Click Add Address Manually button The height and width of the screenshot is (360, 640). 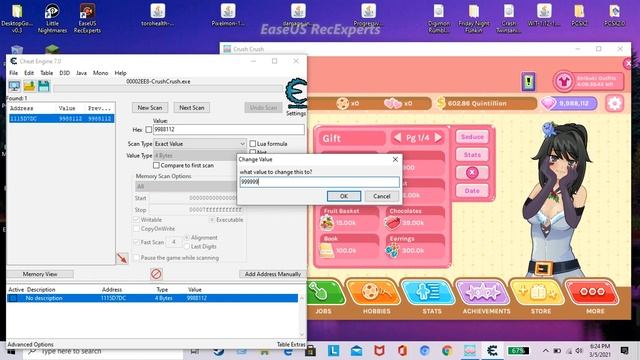pos(273,274)
